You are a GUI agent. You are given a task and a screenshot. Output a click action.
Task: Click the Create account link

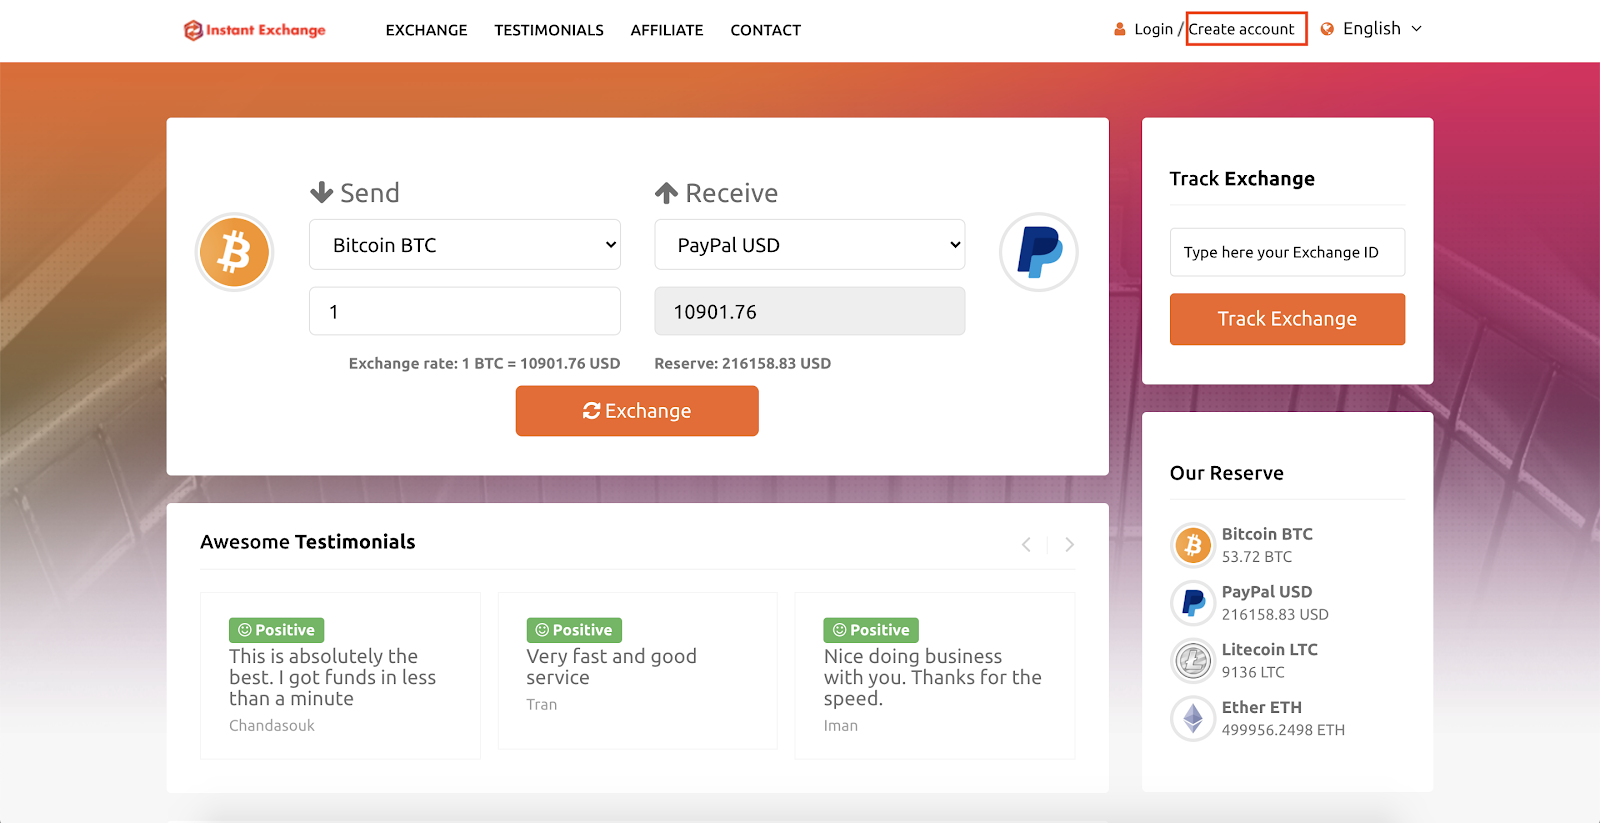[x=1242, y=29]
